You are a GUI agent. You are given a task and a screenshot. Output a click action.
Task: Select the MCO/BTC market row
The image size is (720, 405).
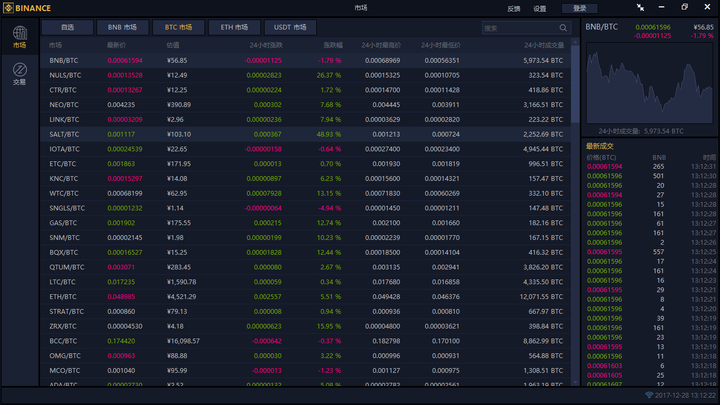click(306, 371)
